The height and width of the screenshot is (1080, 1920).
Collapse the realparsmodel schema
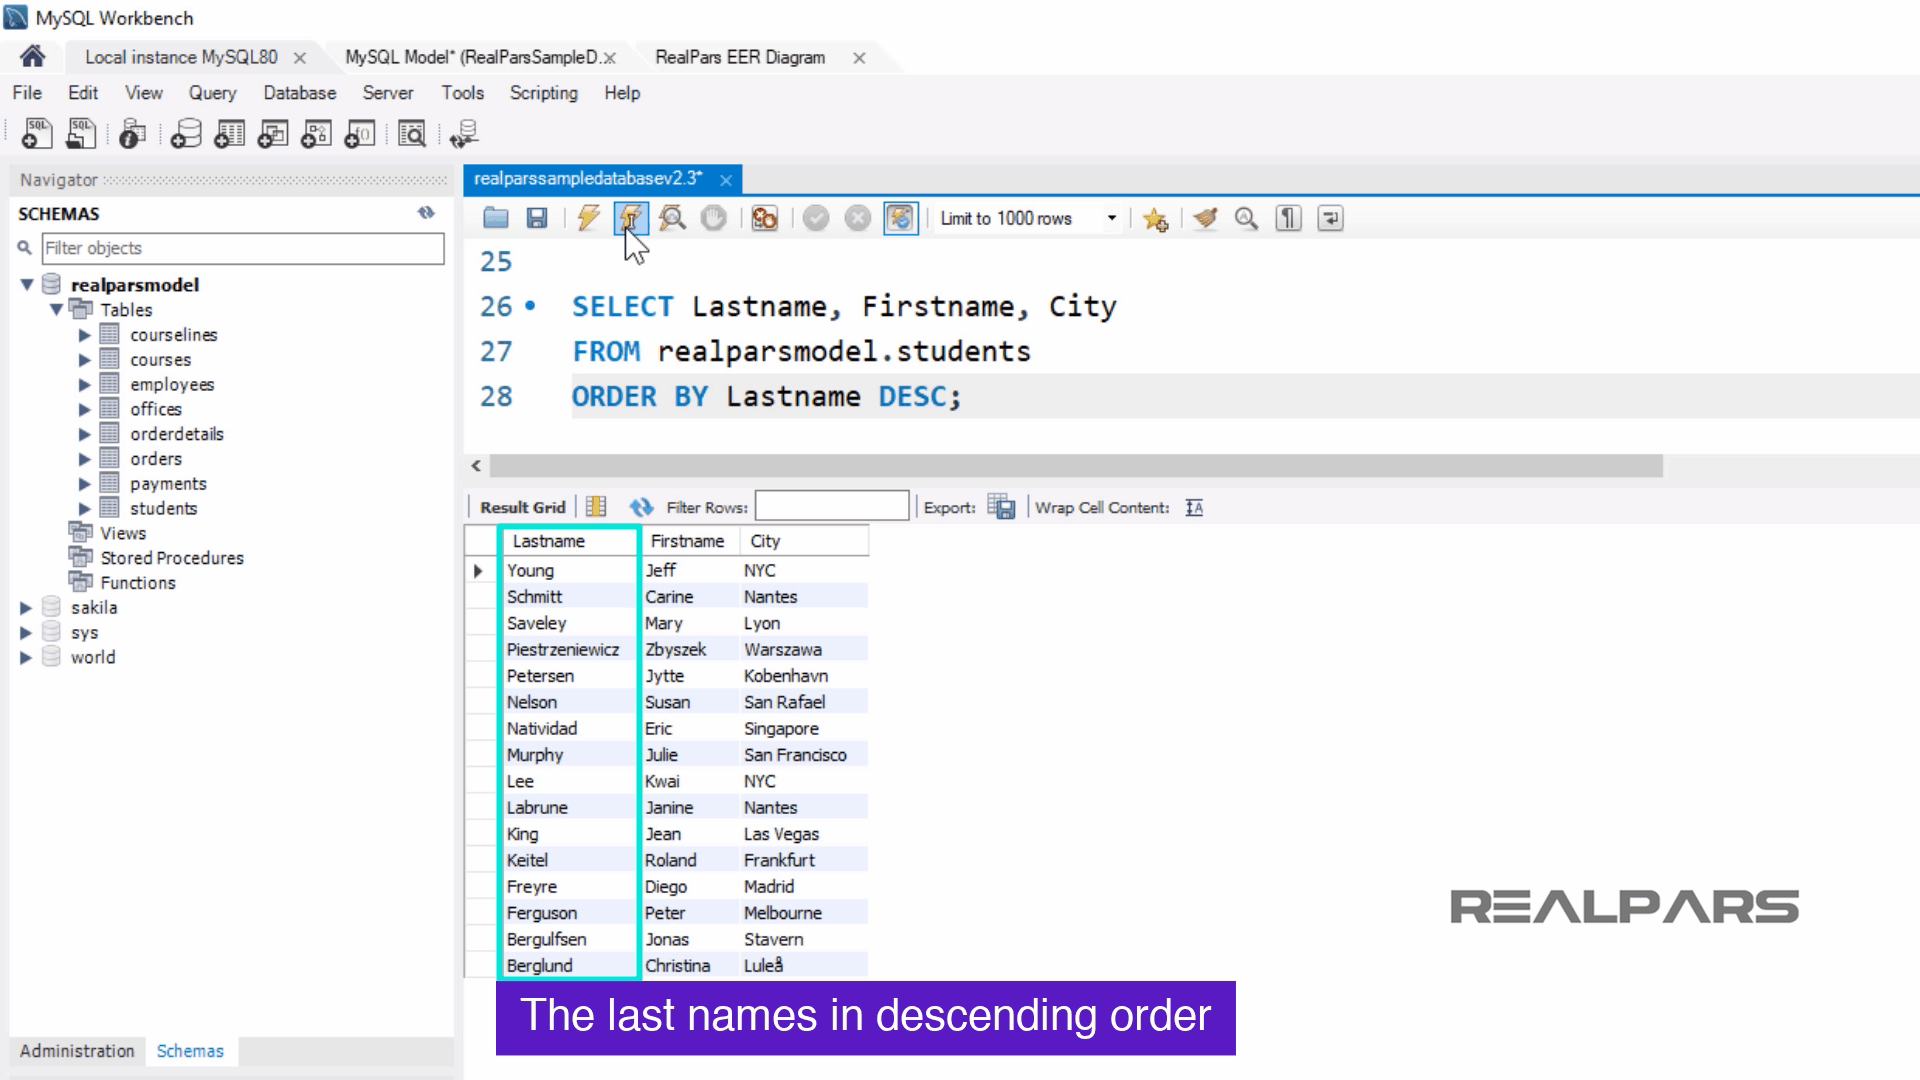pos(27,285)
